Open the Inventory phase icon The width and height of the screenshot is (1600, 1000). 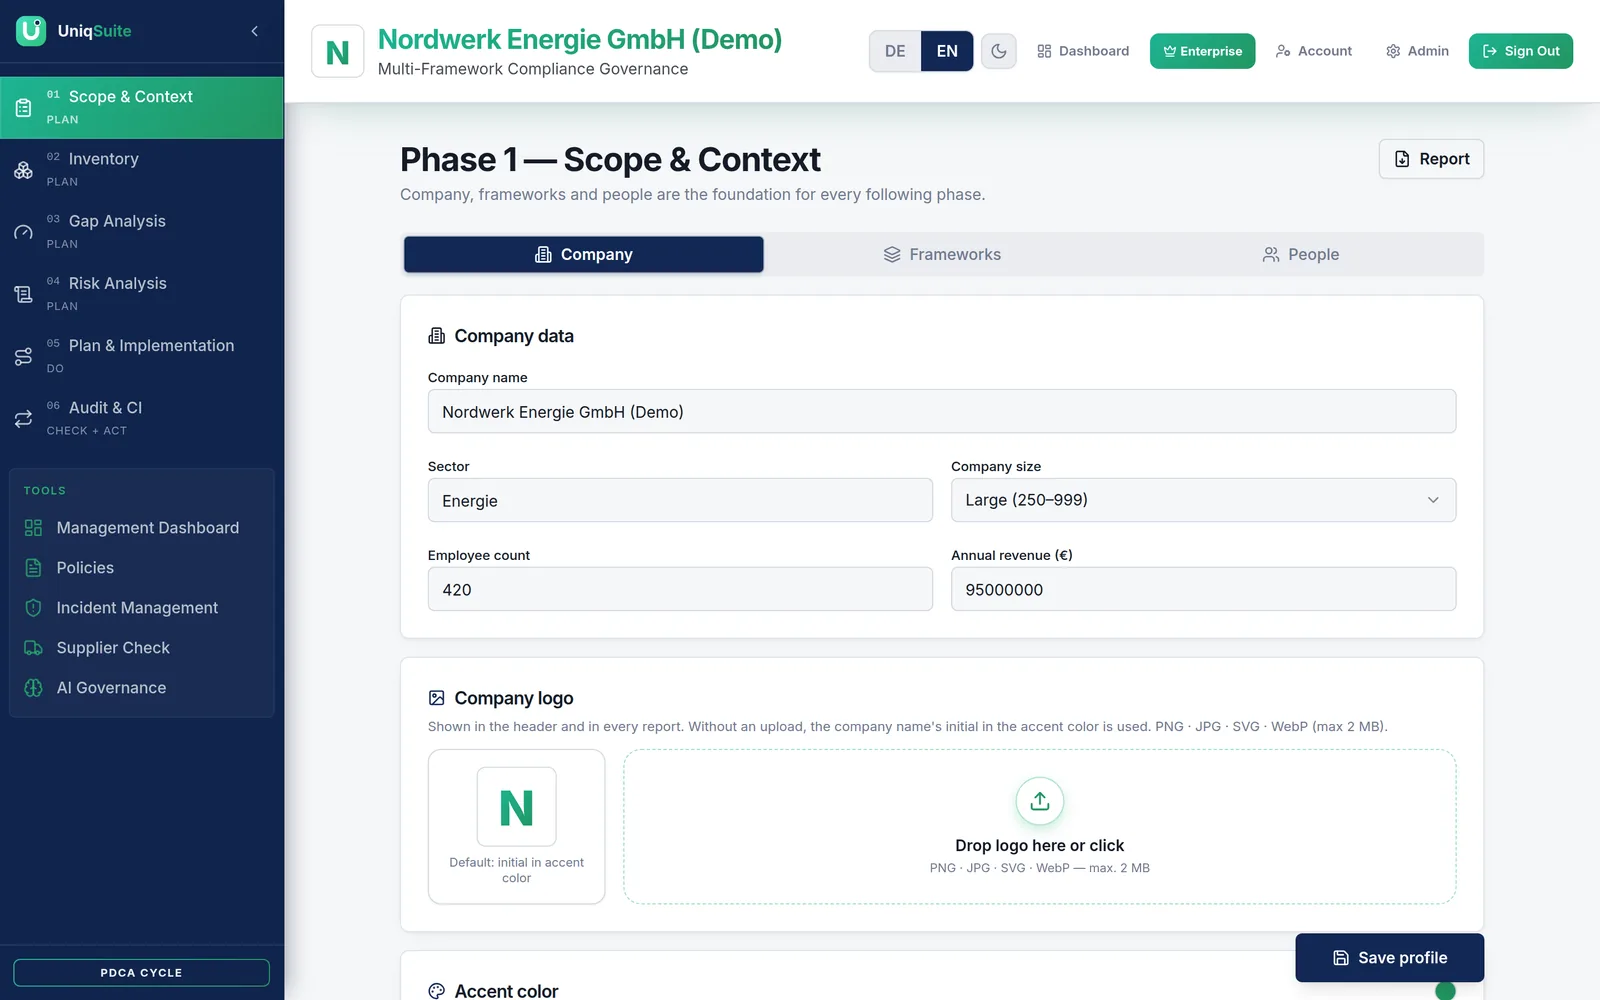23,170
